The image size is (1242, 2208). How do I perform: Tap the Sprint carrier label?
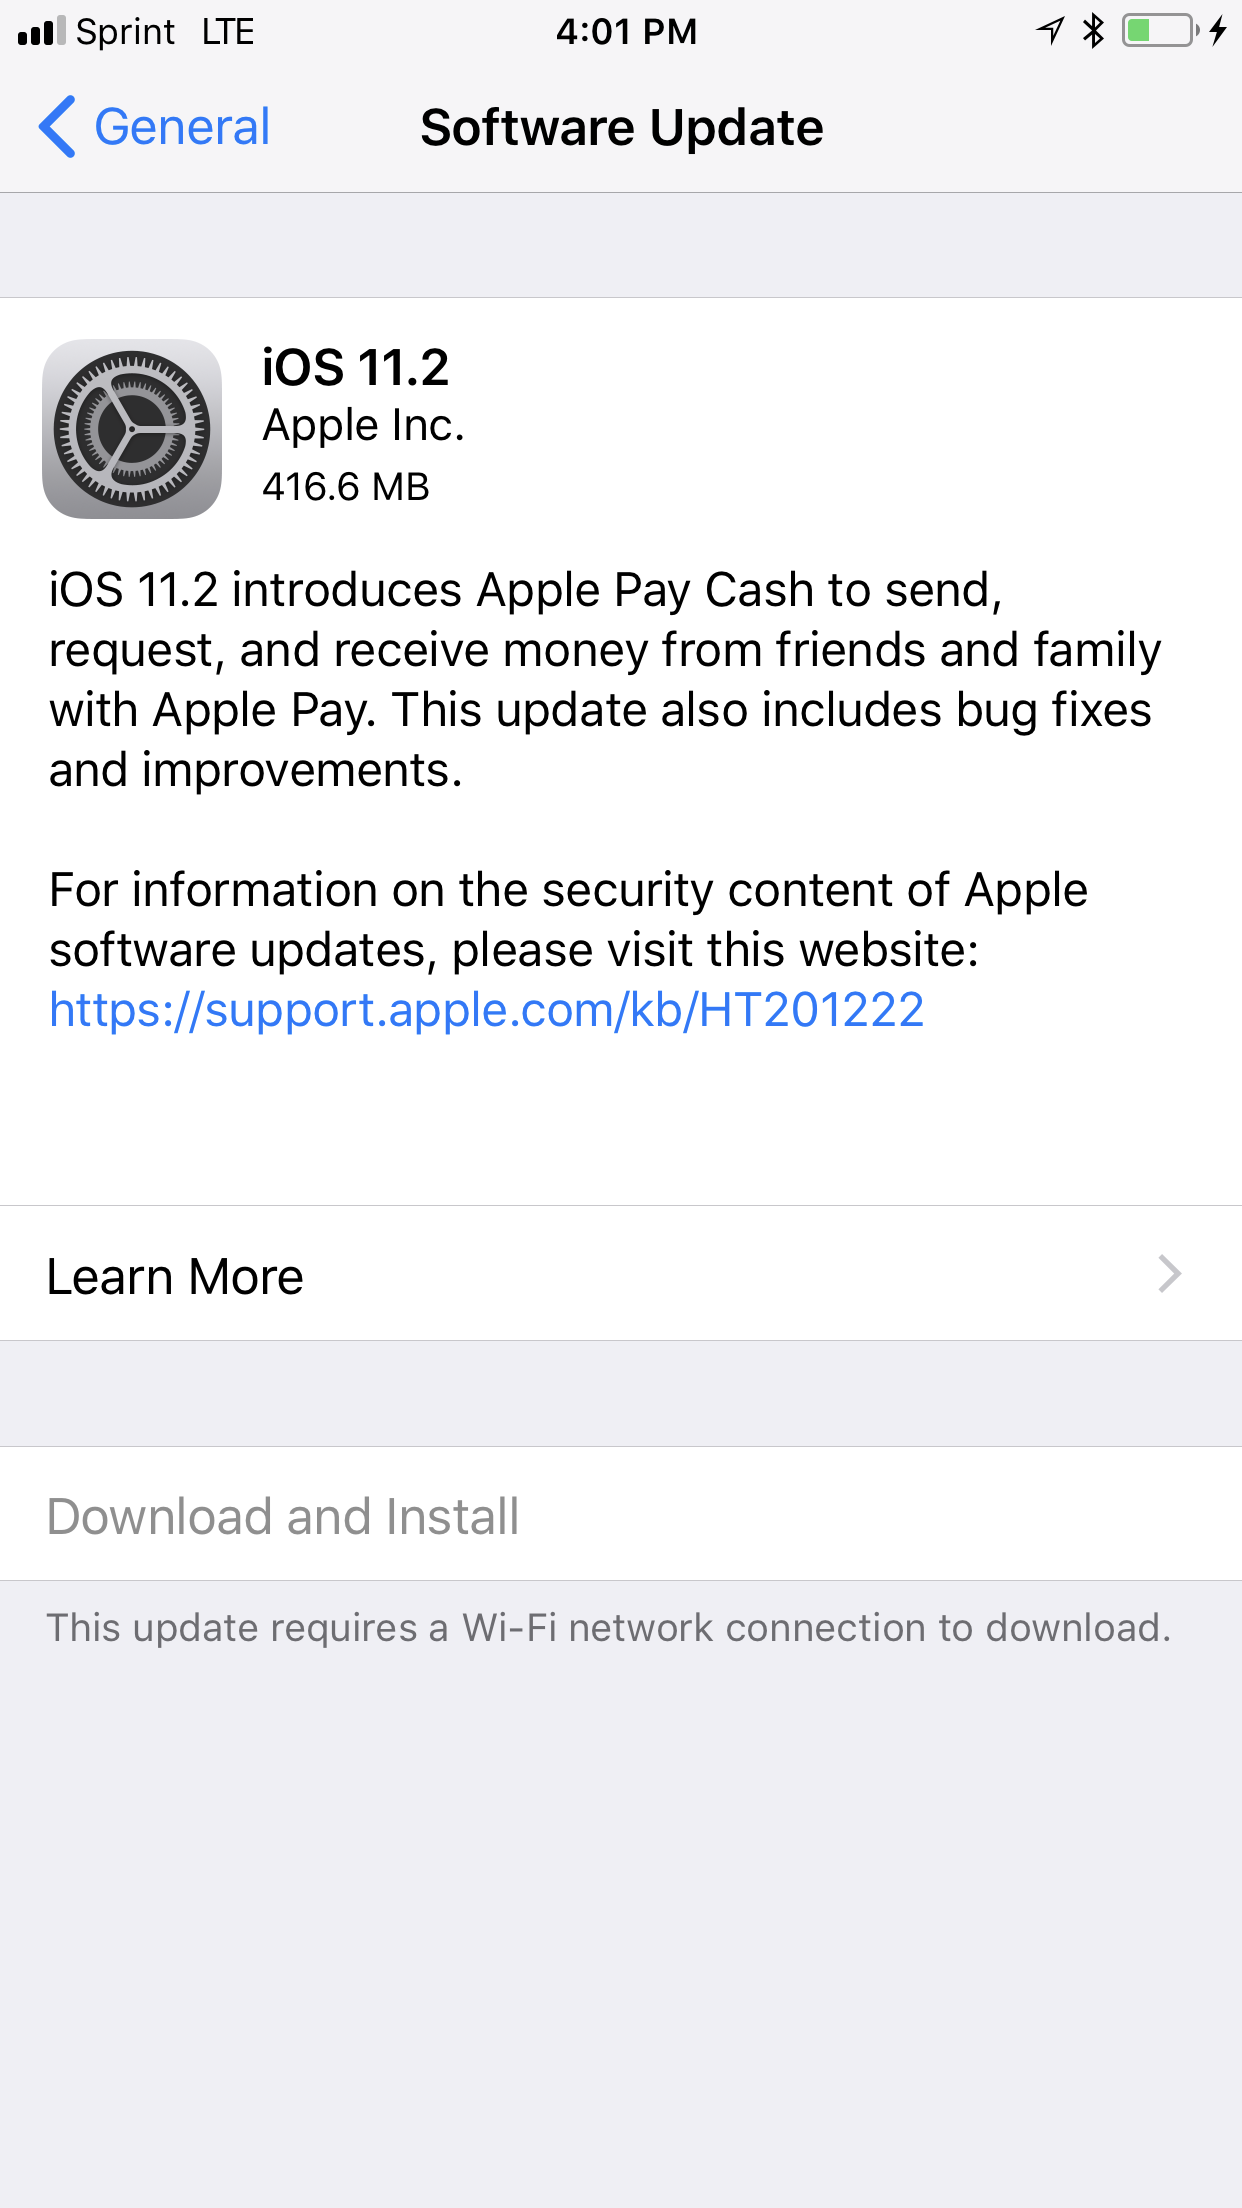126,32
